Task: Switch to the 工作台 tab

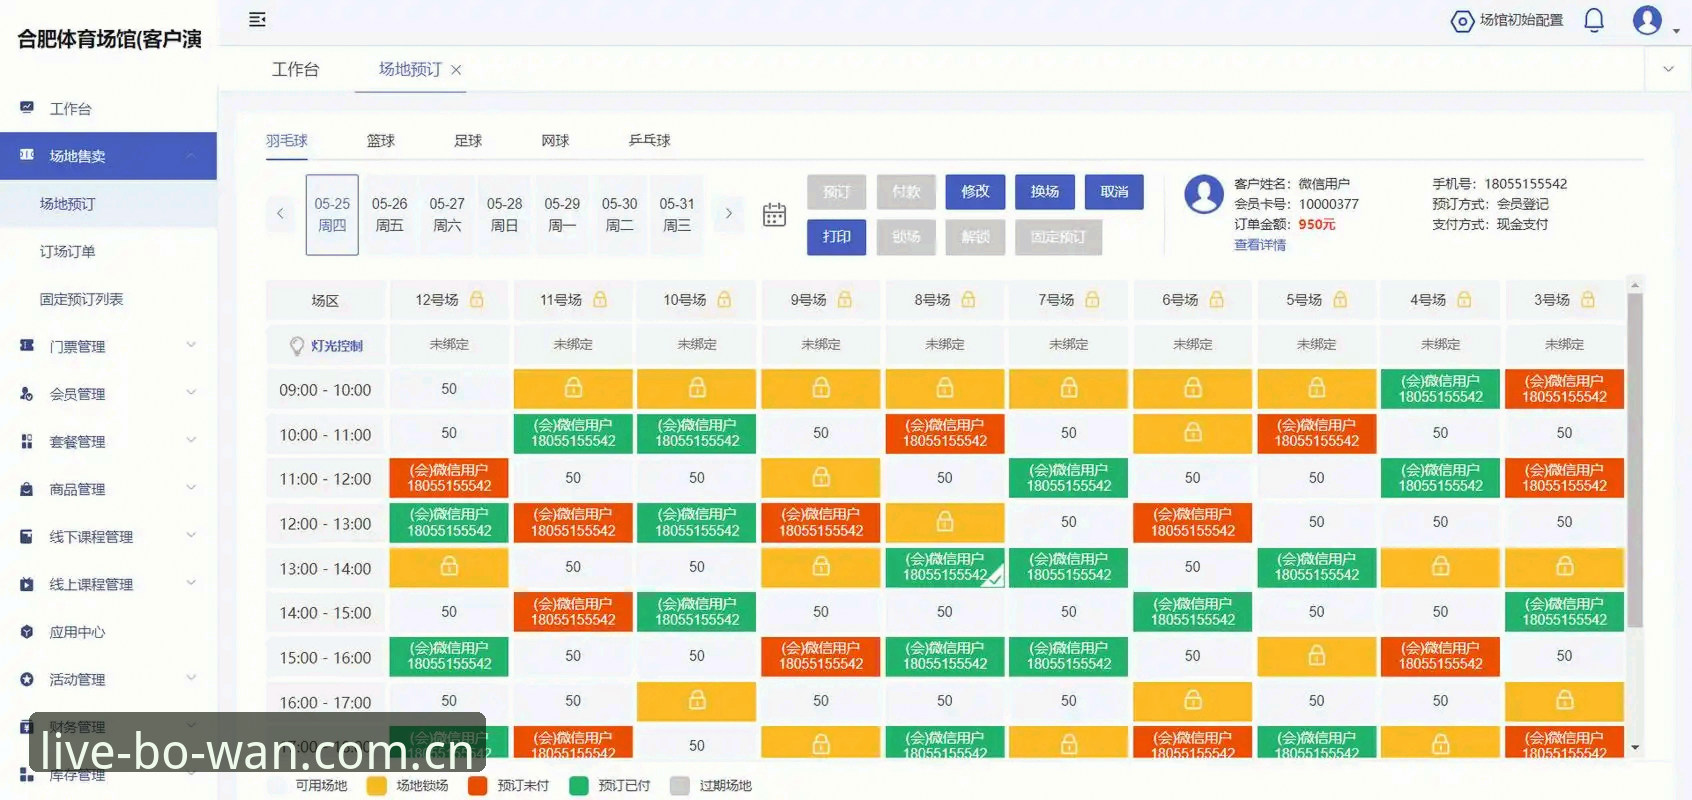Action: (x=295, y=69)
